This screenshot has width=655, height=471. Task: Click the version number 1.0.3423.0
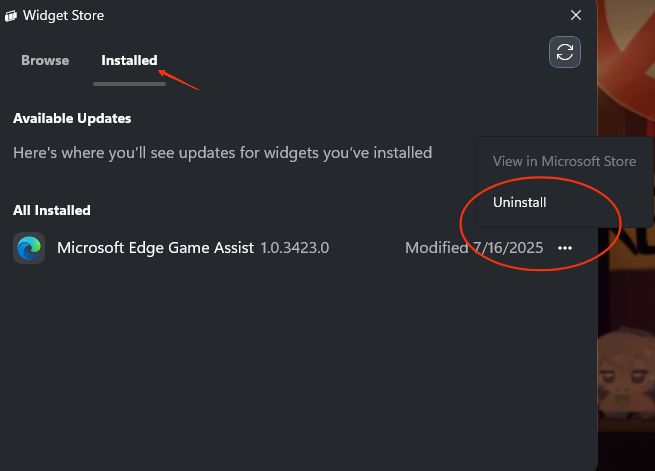coord(295,248)
